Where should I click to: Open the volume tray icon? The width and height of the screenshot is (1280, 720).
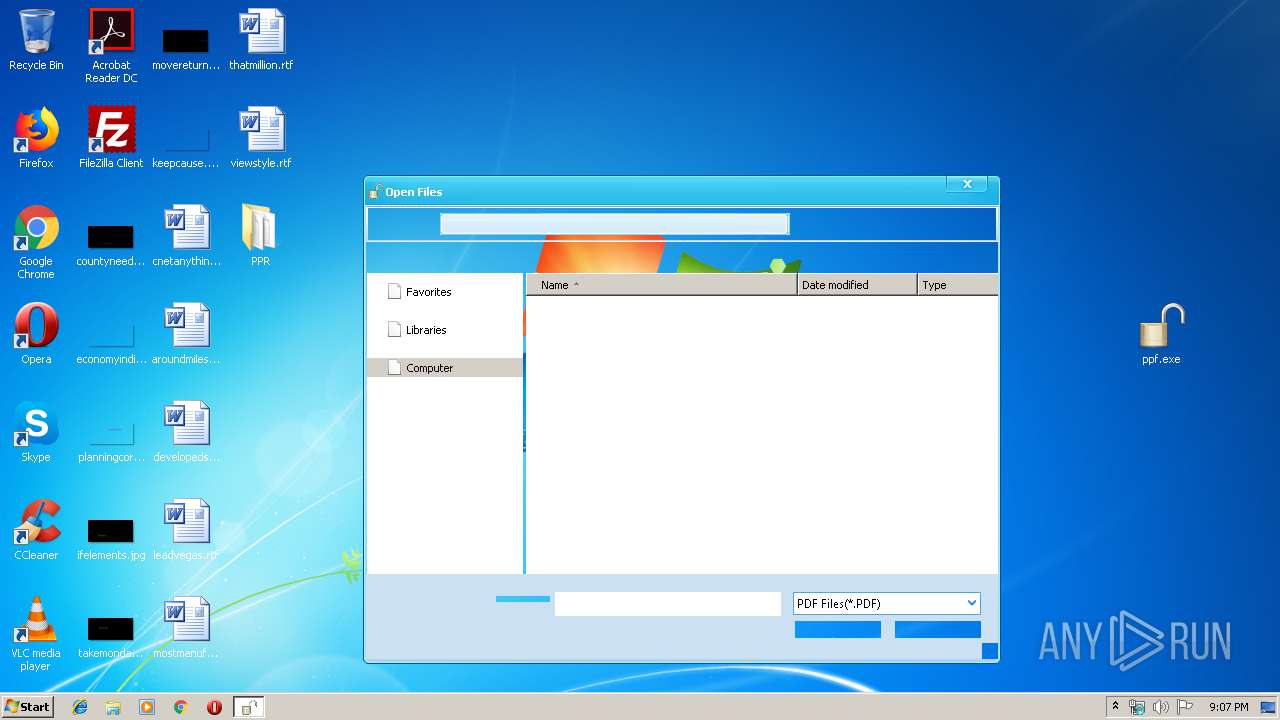pyautogui.click(x=1161, y=707)
